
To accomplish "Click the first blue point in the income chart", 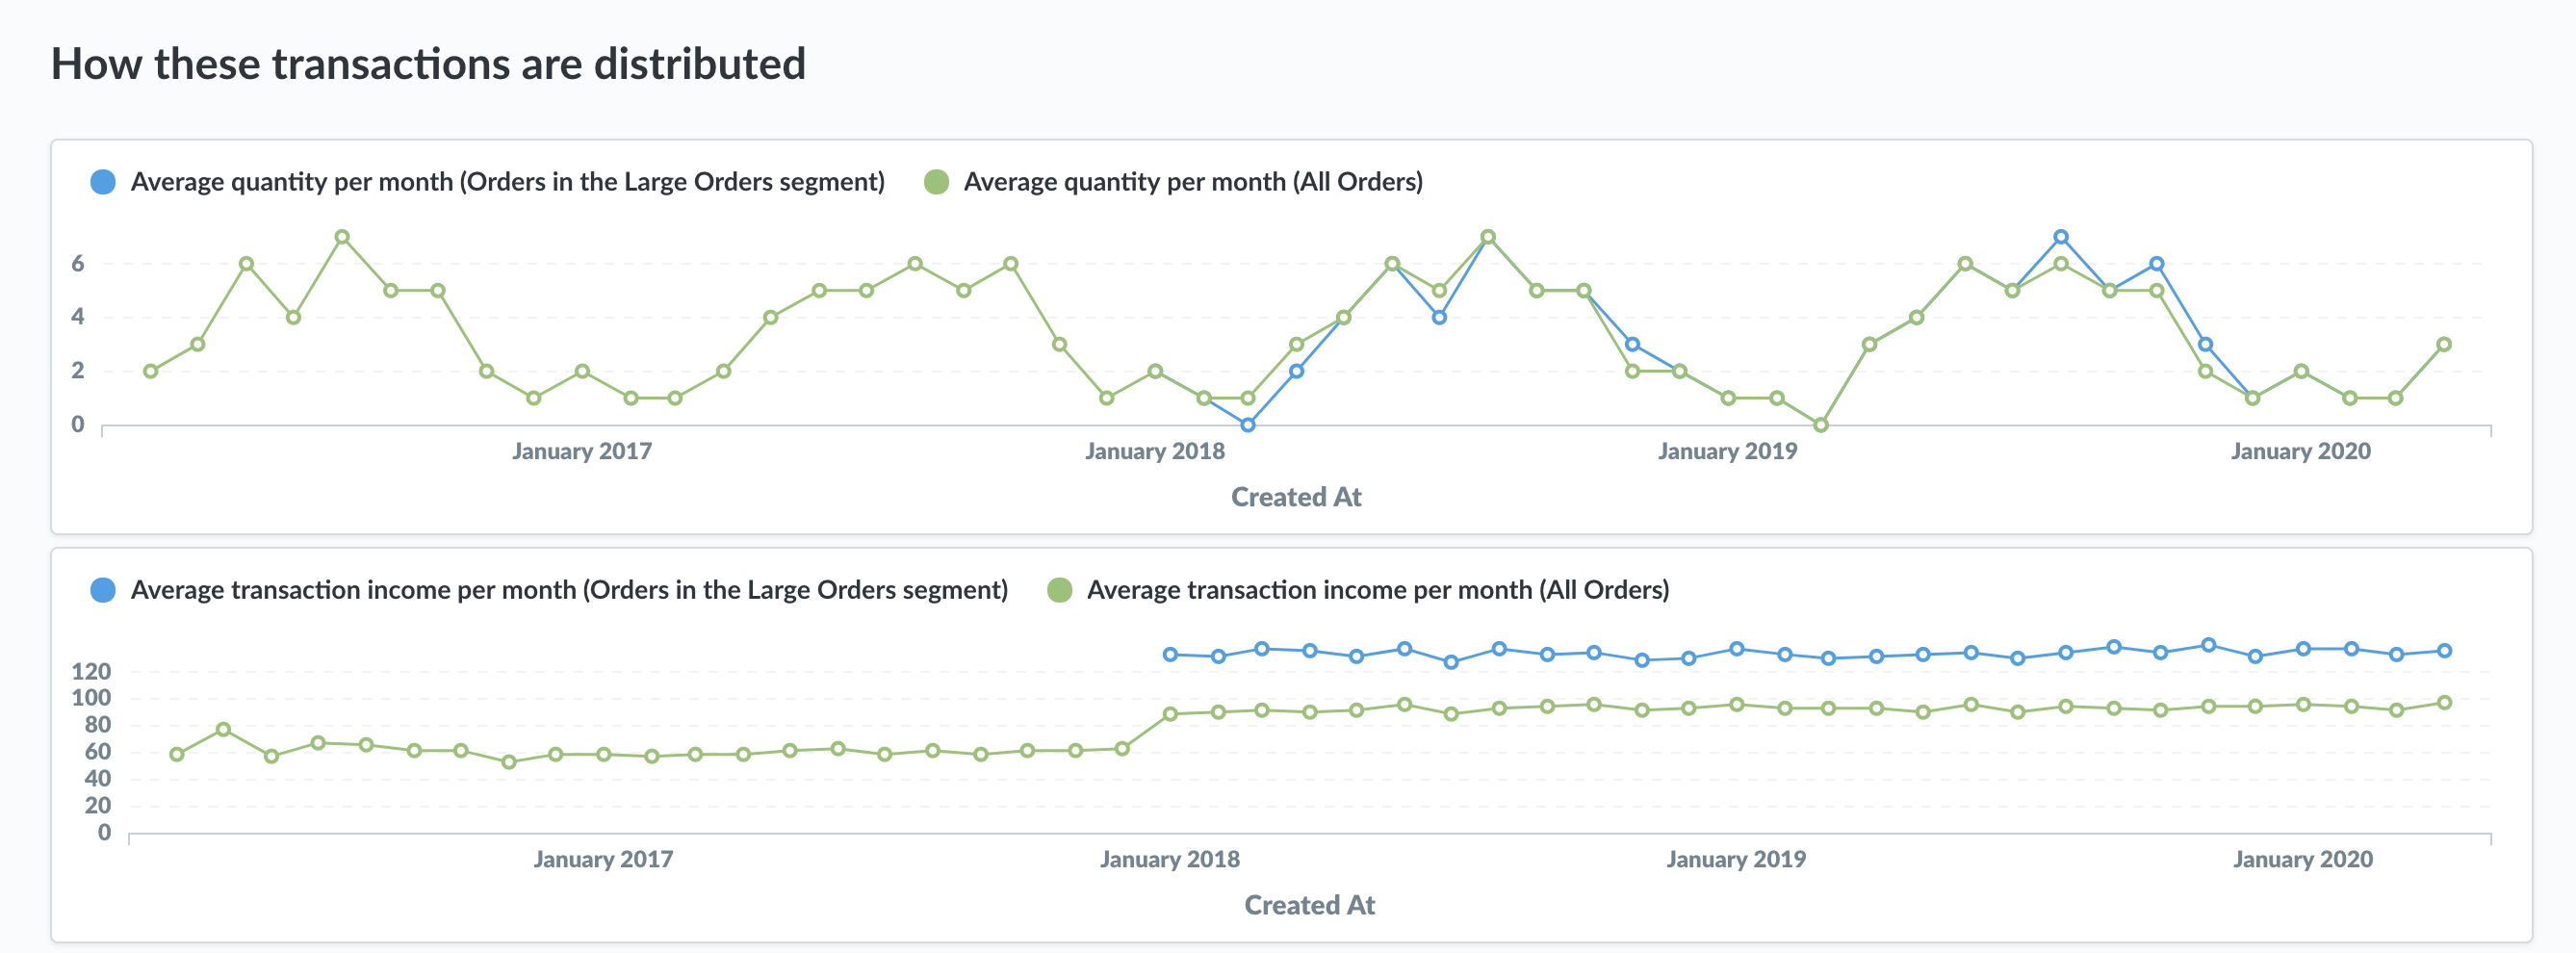I will point(1171,655).
